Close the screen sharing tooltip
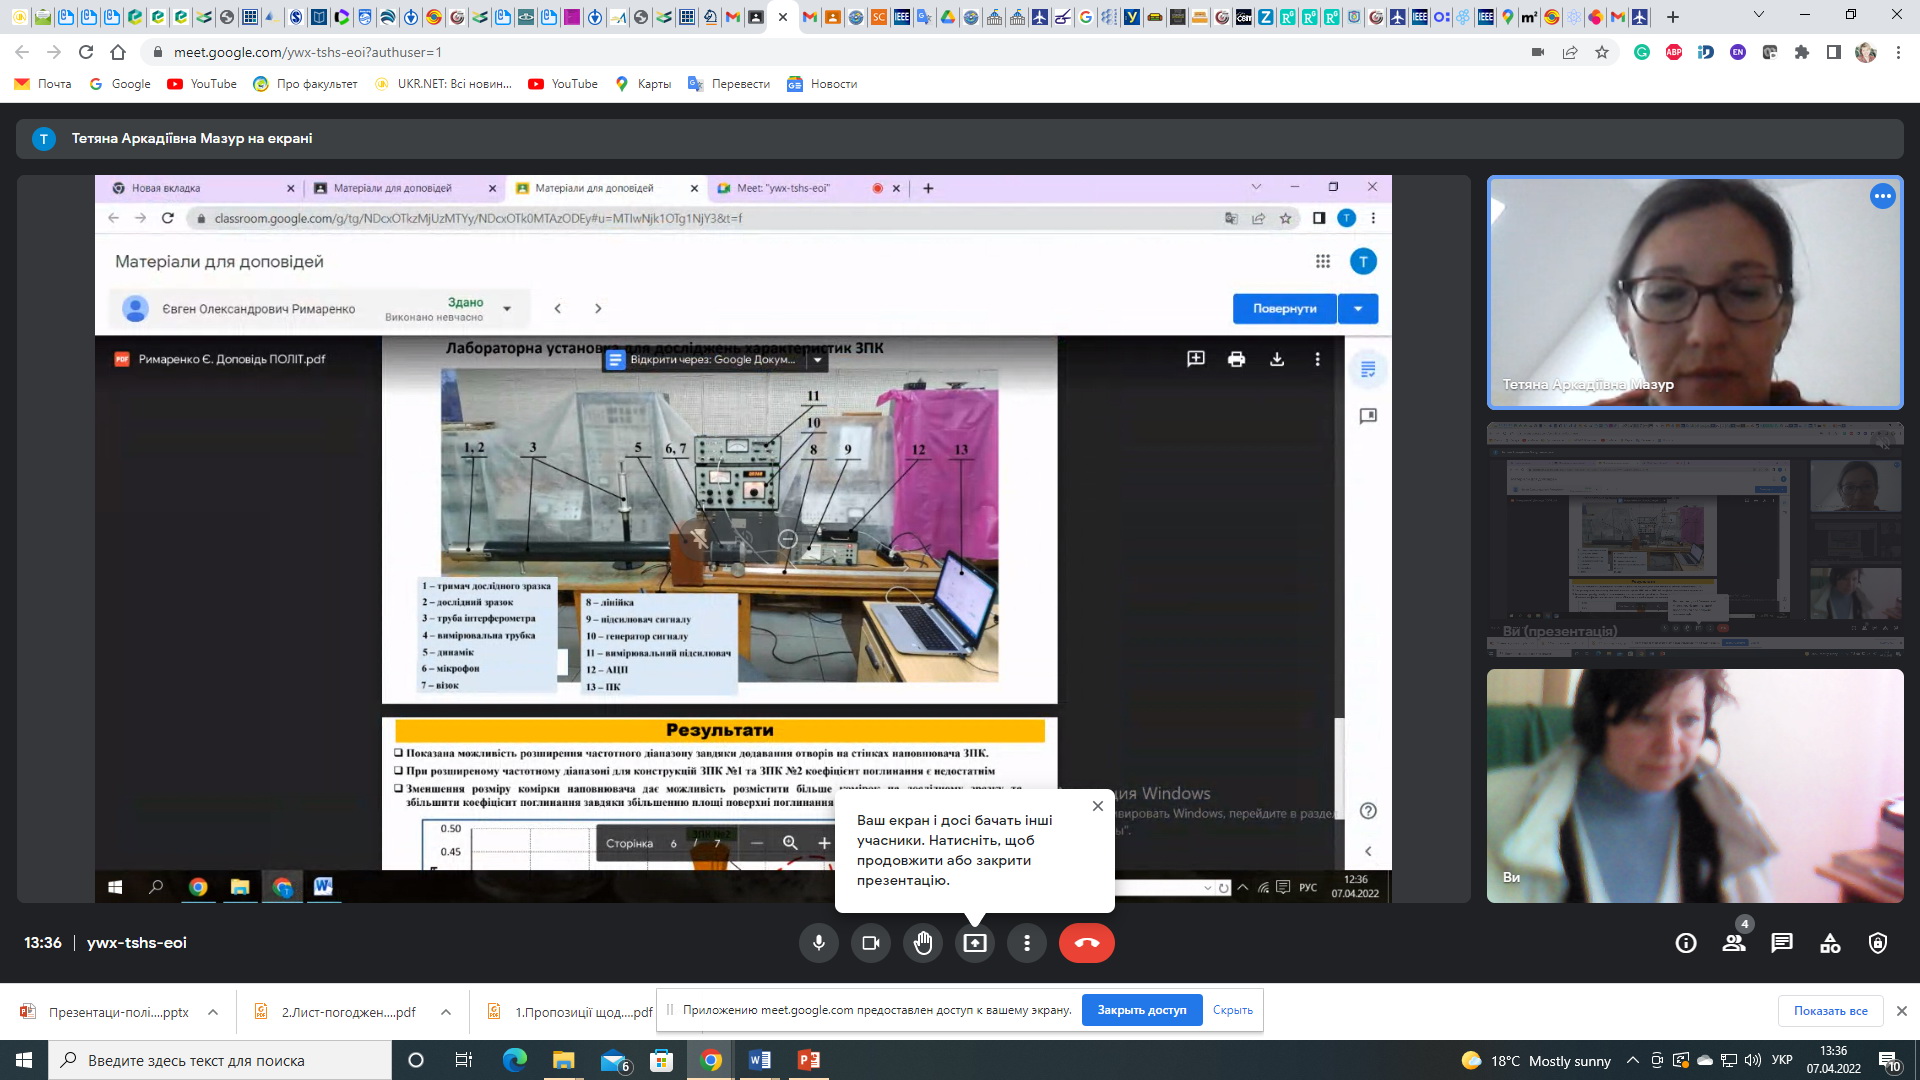The height and width of the screenshot is (1080, 1920). pyautogui.click(x=1097, y=806)
